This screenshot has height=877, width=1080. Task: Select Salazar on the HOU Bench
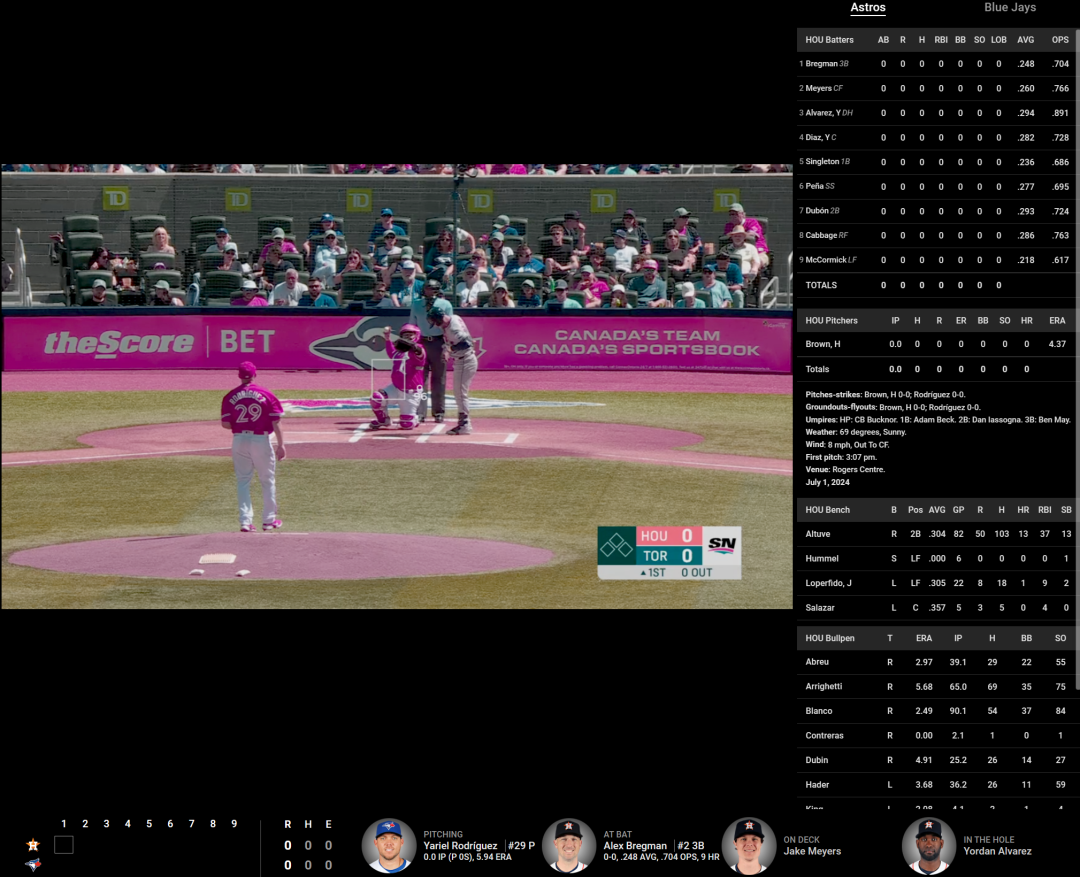pos(820,608)
